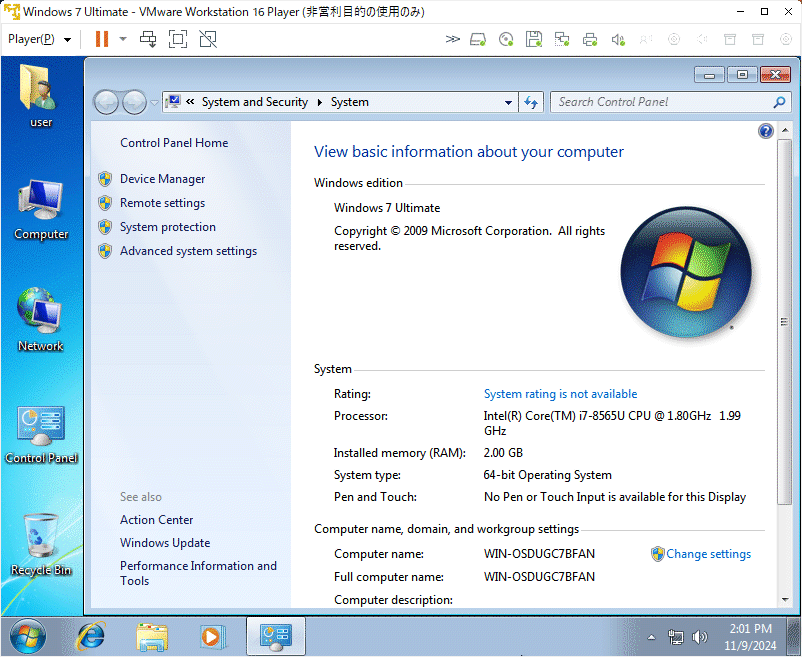
Task: Open the suspend button dropdown arrow
Action: 121,39
